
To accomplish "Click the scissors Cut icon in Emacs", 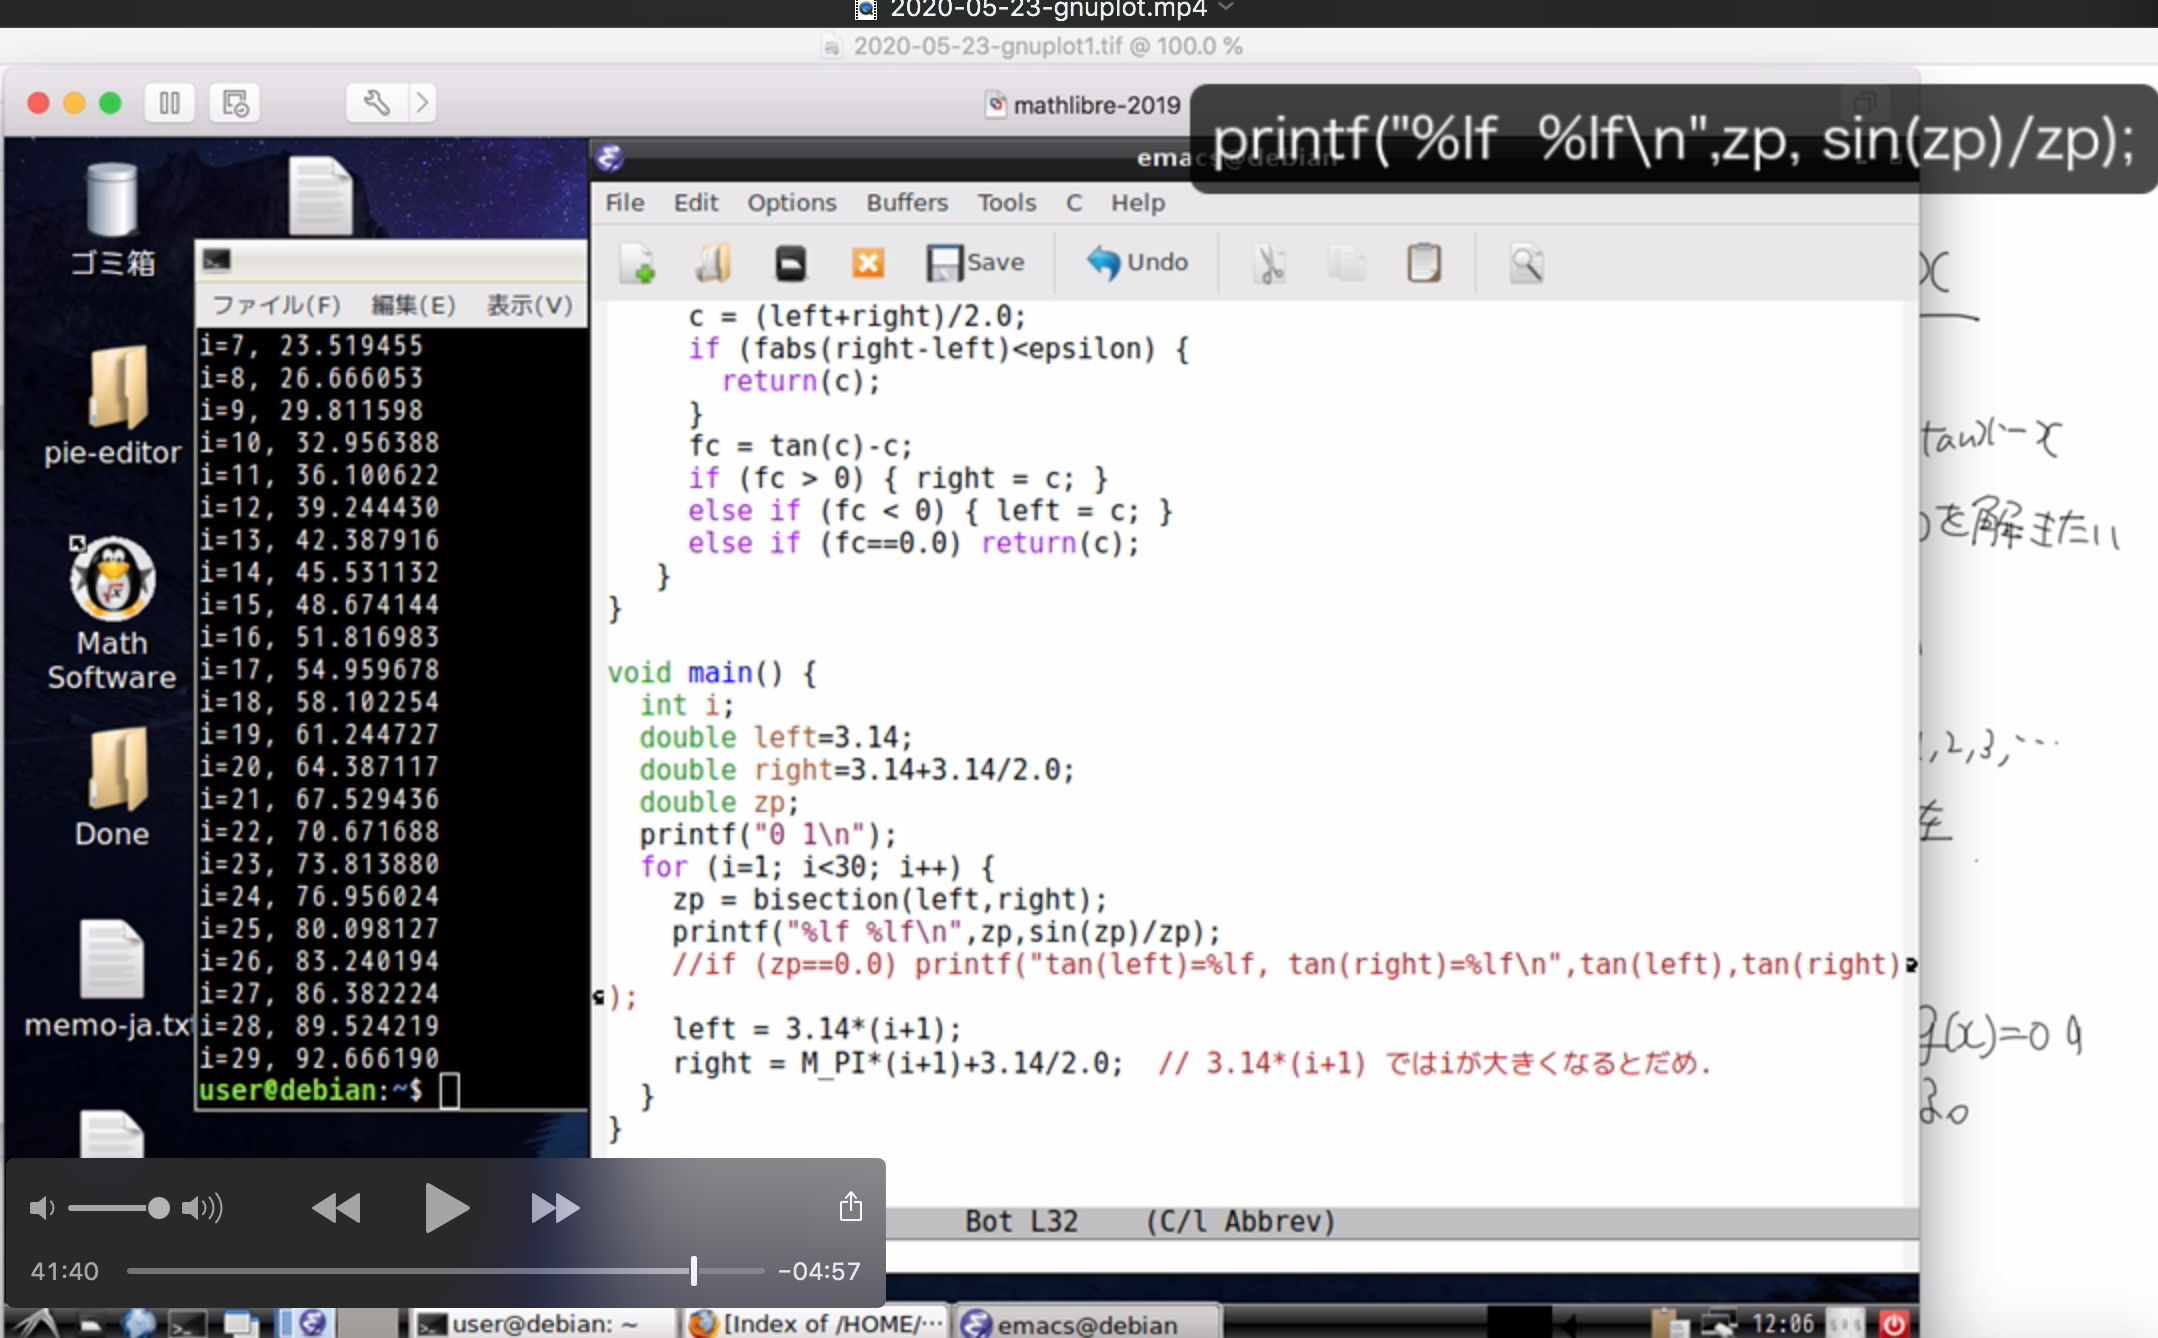I will [1270, 264].
